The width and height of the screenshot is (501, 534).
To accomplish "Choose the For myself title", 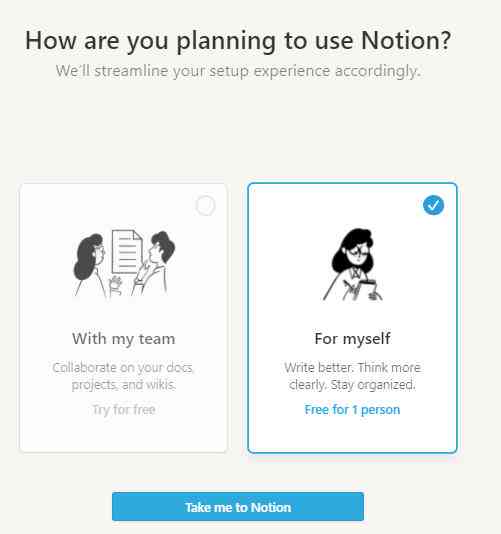I will 353,339.
